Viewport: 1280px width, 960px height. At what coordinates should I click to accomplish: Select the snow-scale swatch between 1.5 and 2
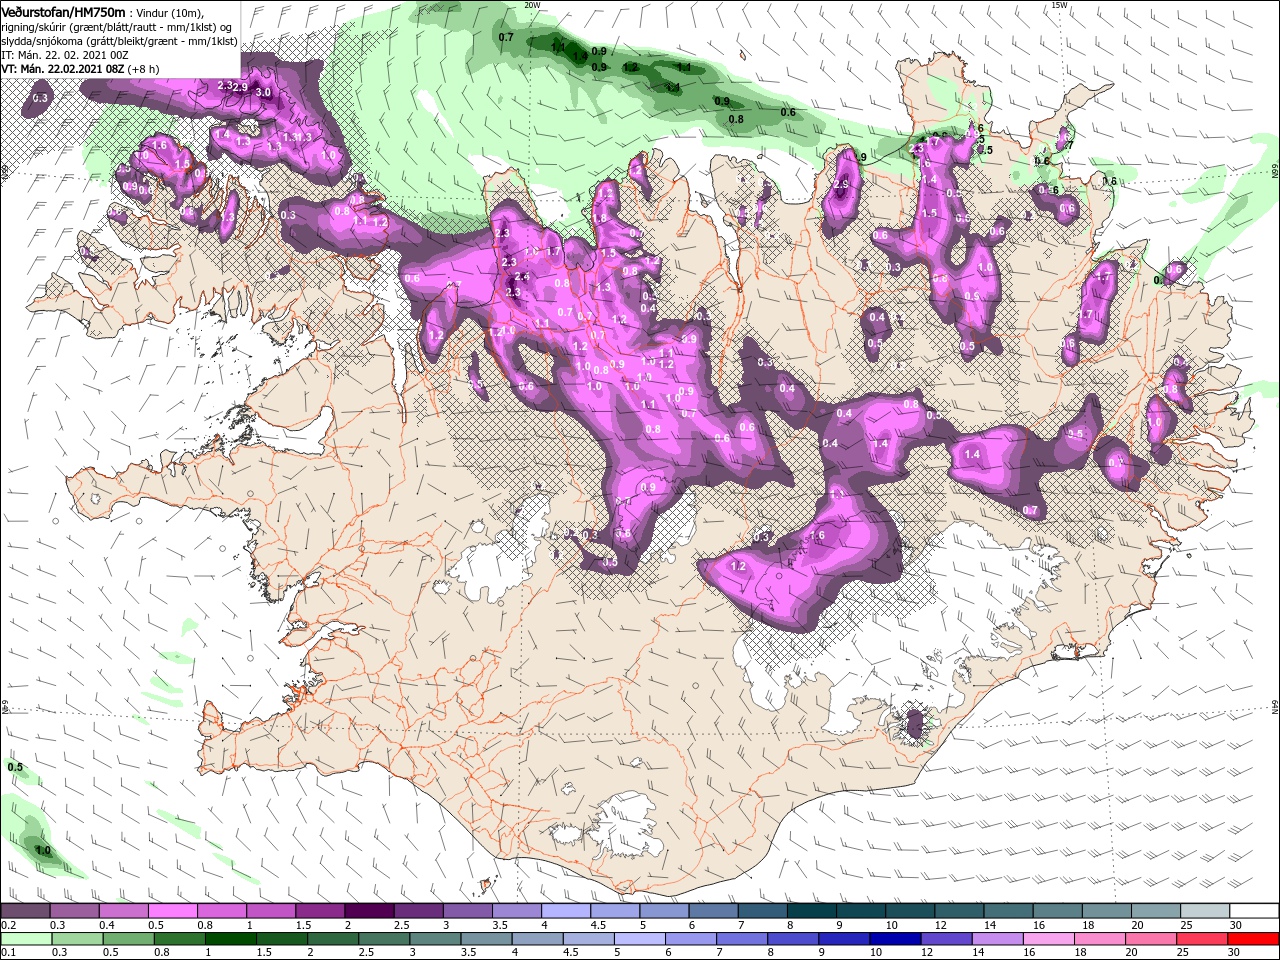click(320, 911)
